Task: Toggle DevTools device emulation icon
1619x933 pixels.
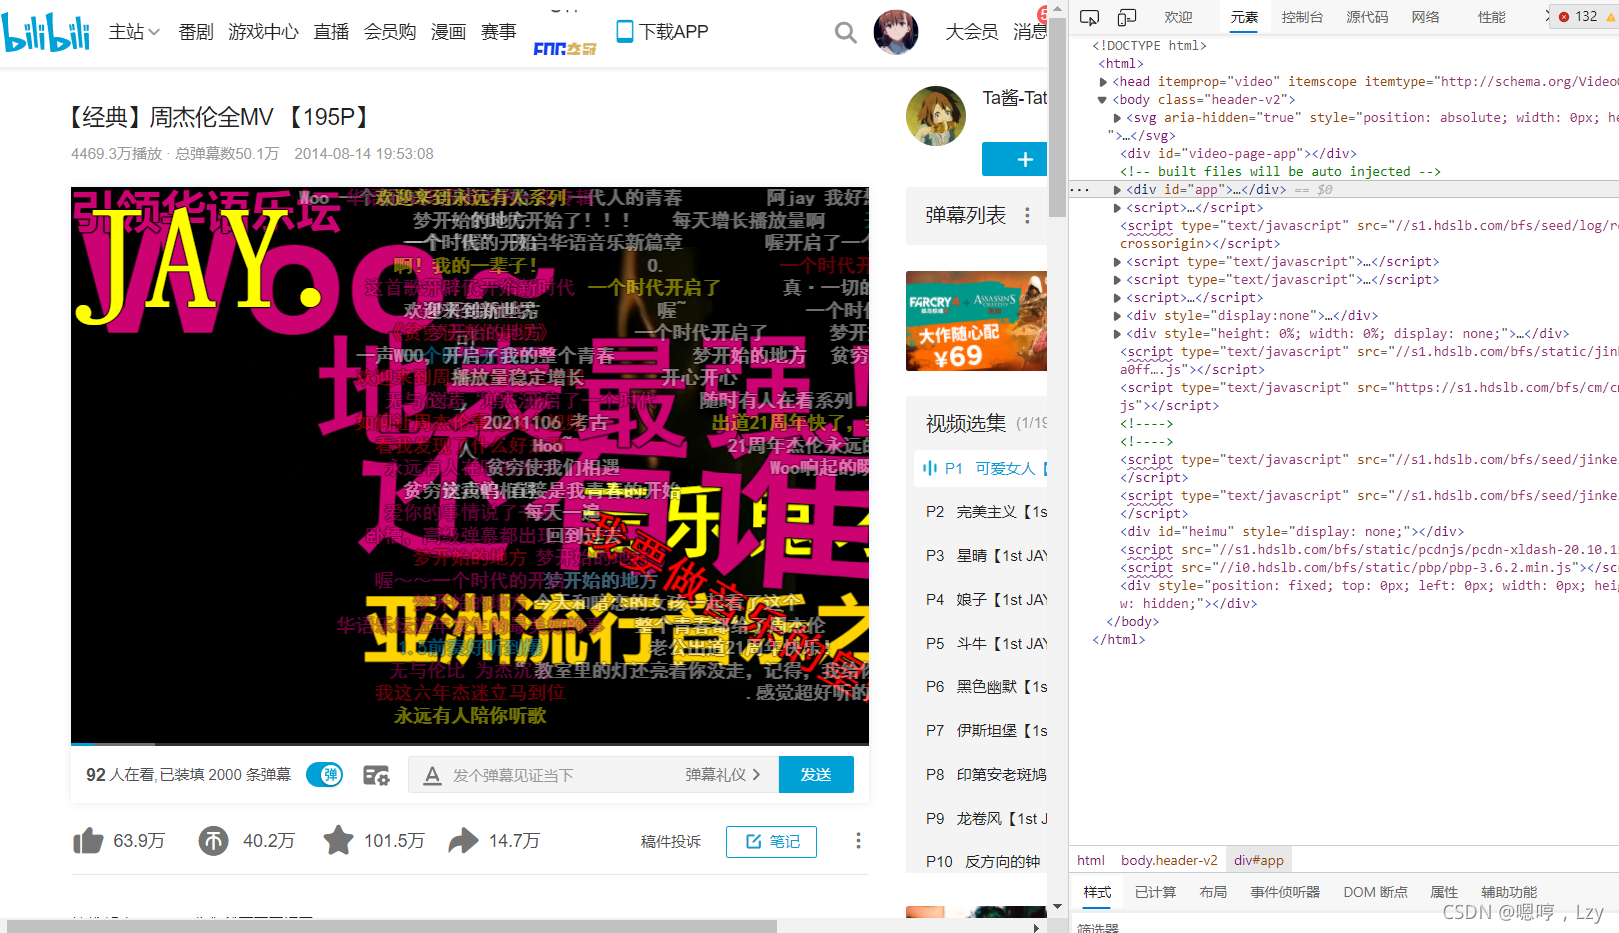Action: (1127, 17)
